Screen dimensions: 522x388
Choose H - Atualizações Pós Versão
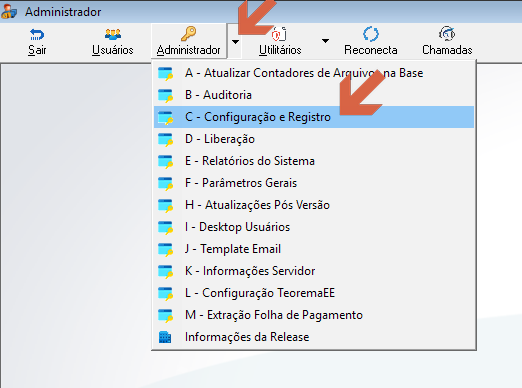pos(314,205)
